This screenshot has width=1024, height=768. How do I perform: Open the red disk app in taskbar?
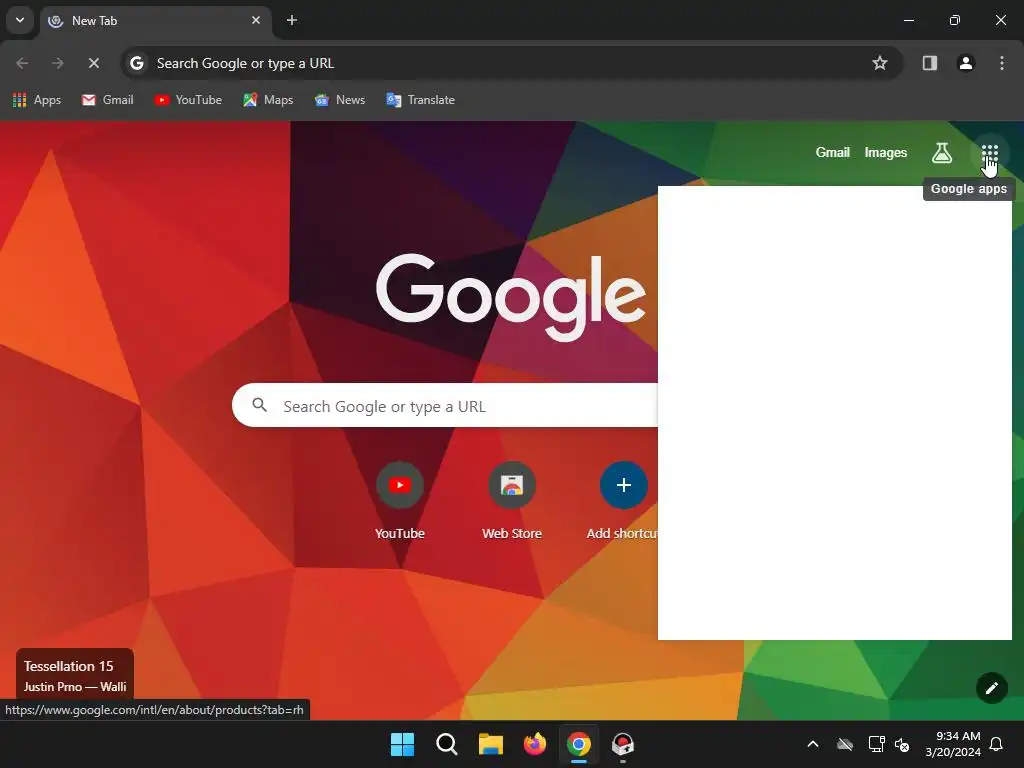623,744
